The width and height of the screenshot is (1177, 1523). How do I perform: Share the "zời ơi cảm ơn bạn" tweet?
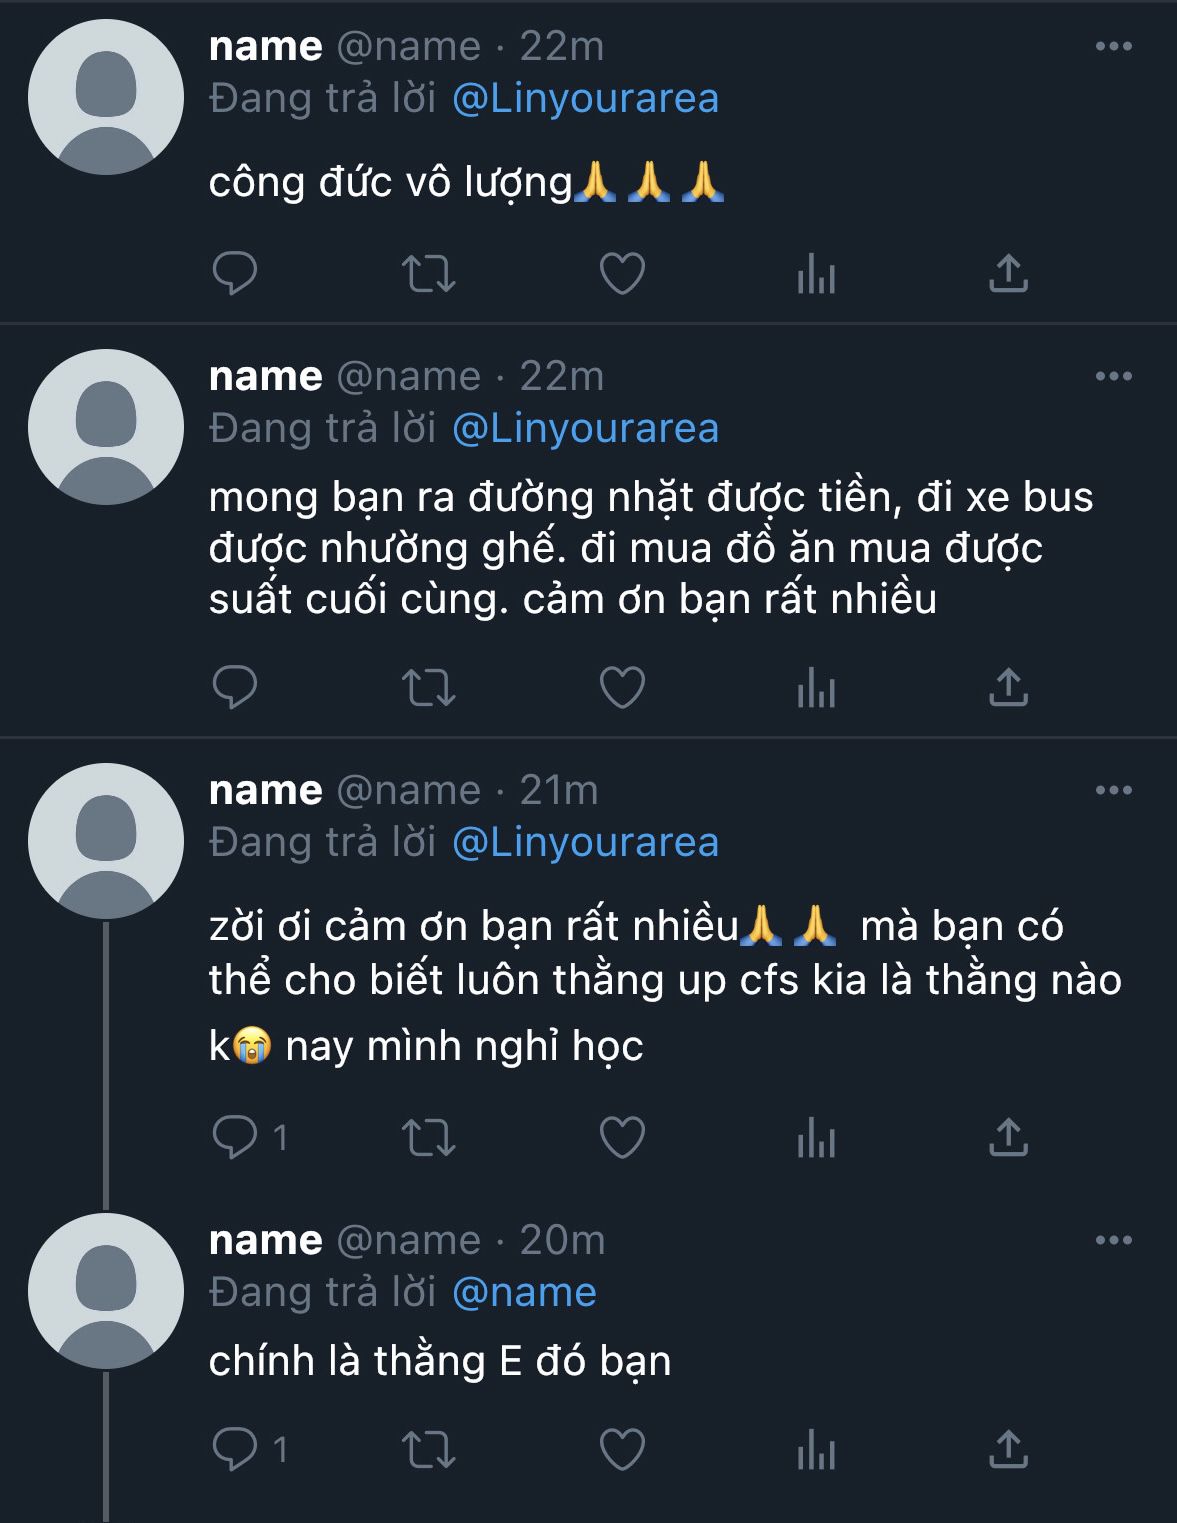[x=1008, y=1137]
